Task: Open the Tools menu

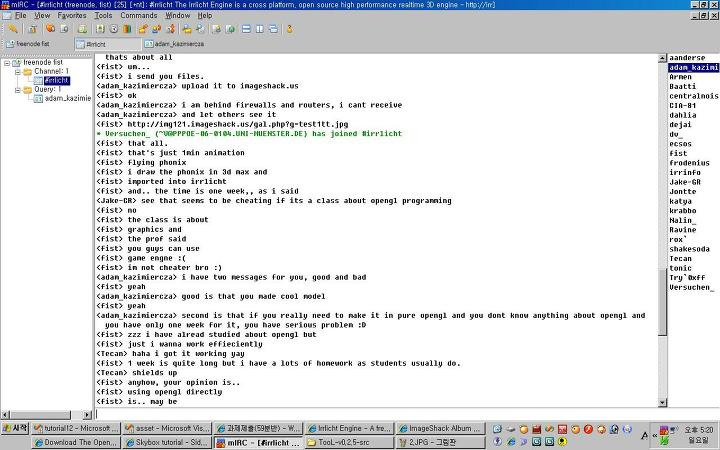Action: click(103, 16)
